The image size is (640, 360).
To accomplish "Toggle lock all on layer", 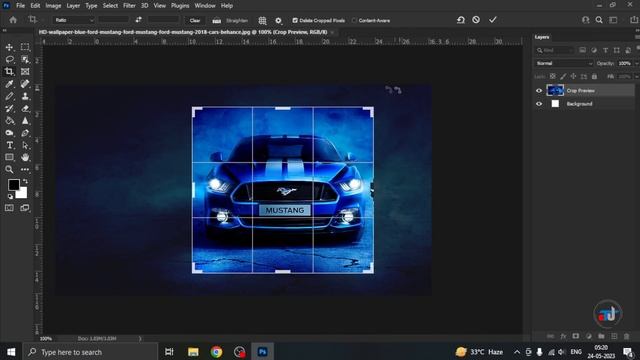I will tap(594, 76).
